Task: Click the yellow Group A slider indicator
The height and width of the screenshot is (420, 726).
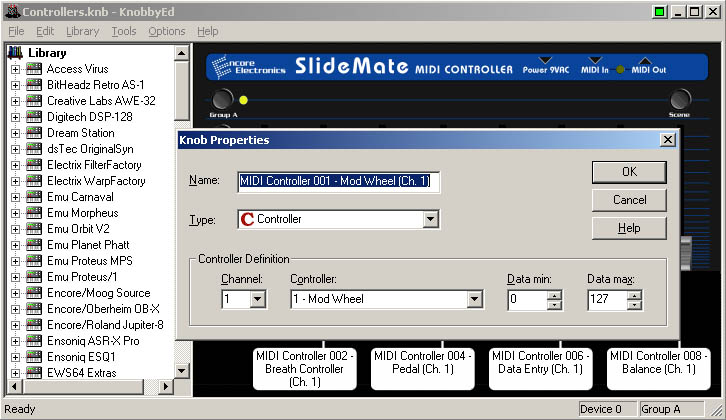Action: [x=244, y=100]
